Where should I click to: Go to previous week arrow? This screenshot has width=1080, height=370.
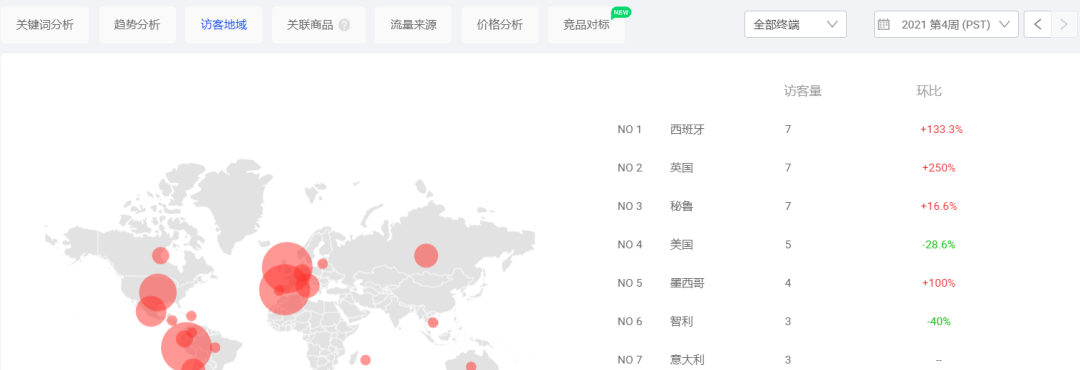(x=1037, y=25)
